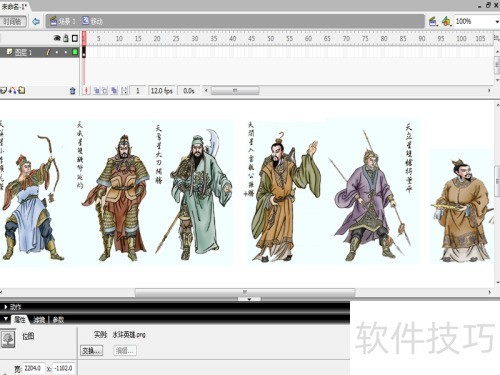Enable the onion skin button

[x=97, y=91]
